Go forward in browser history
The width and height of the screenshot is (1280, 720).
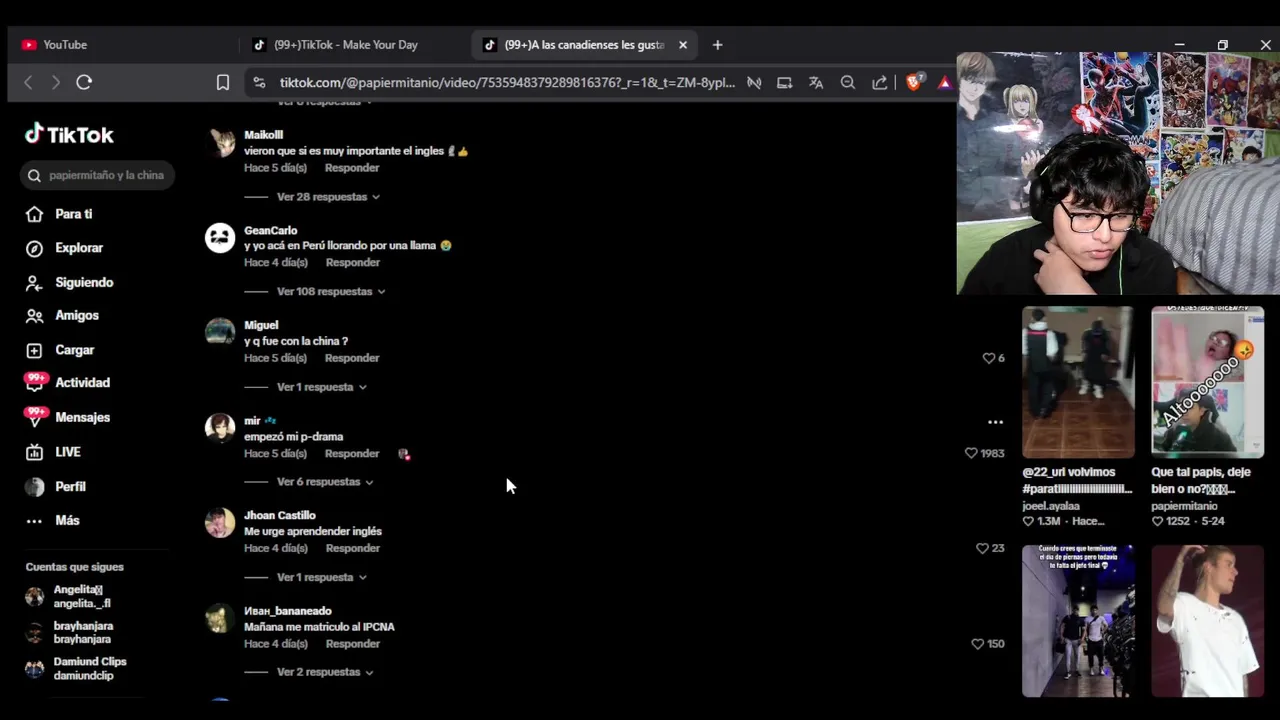(55, 83)
